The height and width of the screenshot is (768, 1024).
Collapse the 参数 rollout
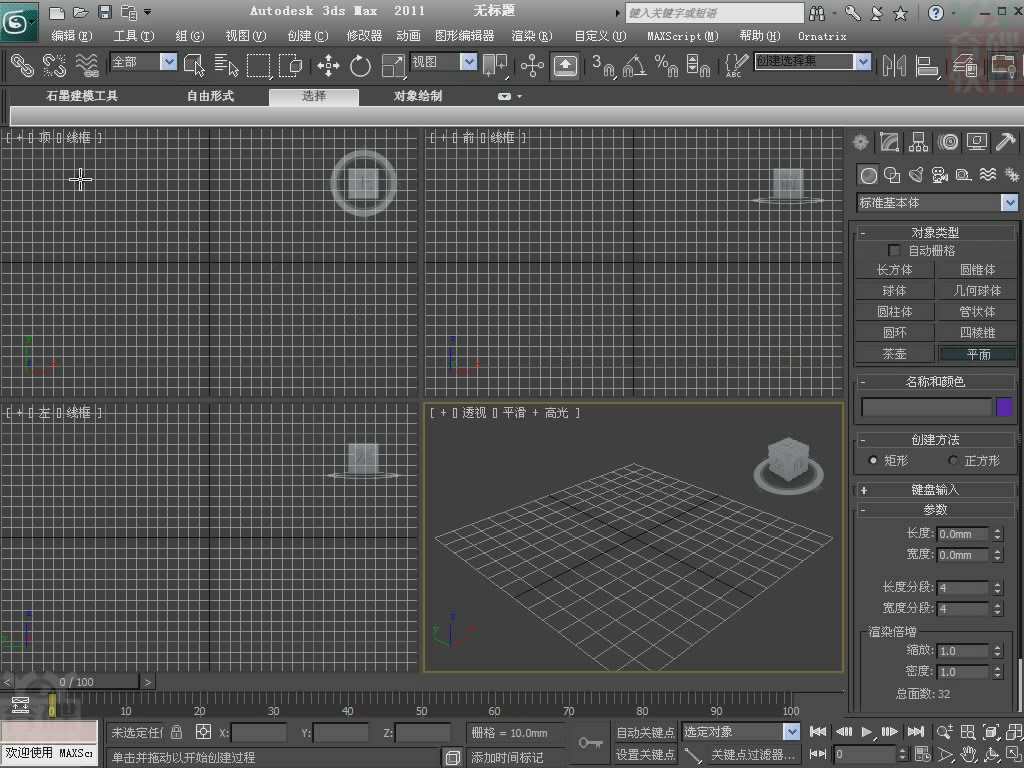935,510
